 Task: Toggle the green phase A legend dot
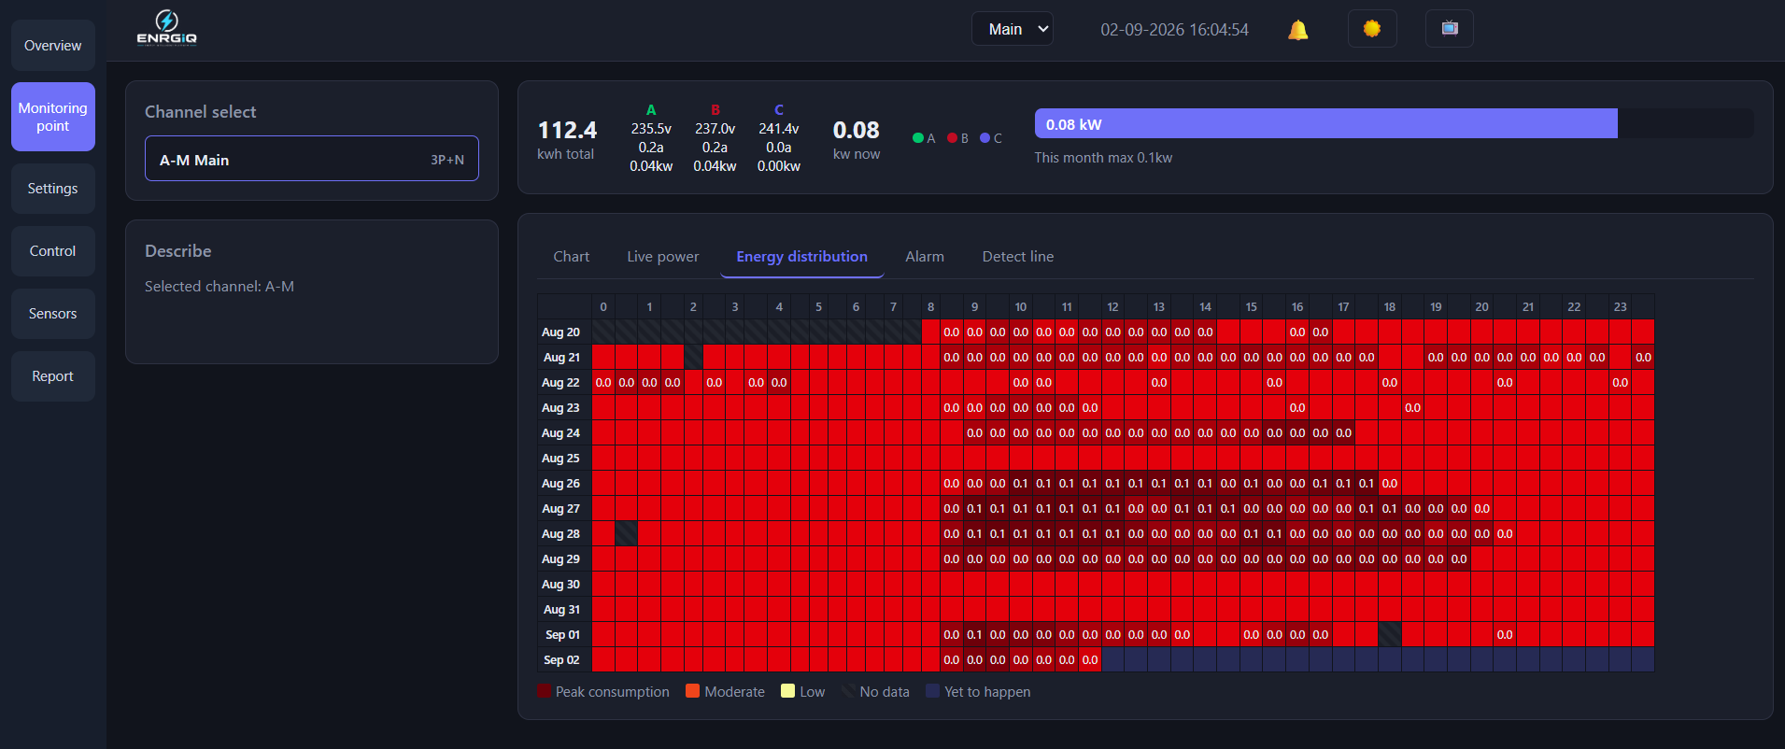point(918,138)
